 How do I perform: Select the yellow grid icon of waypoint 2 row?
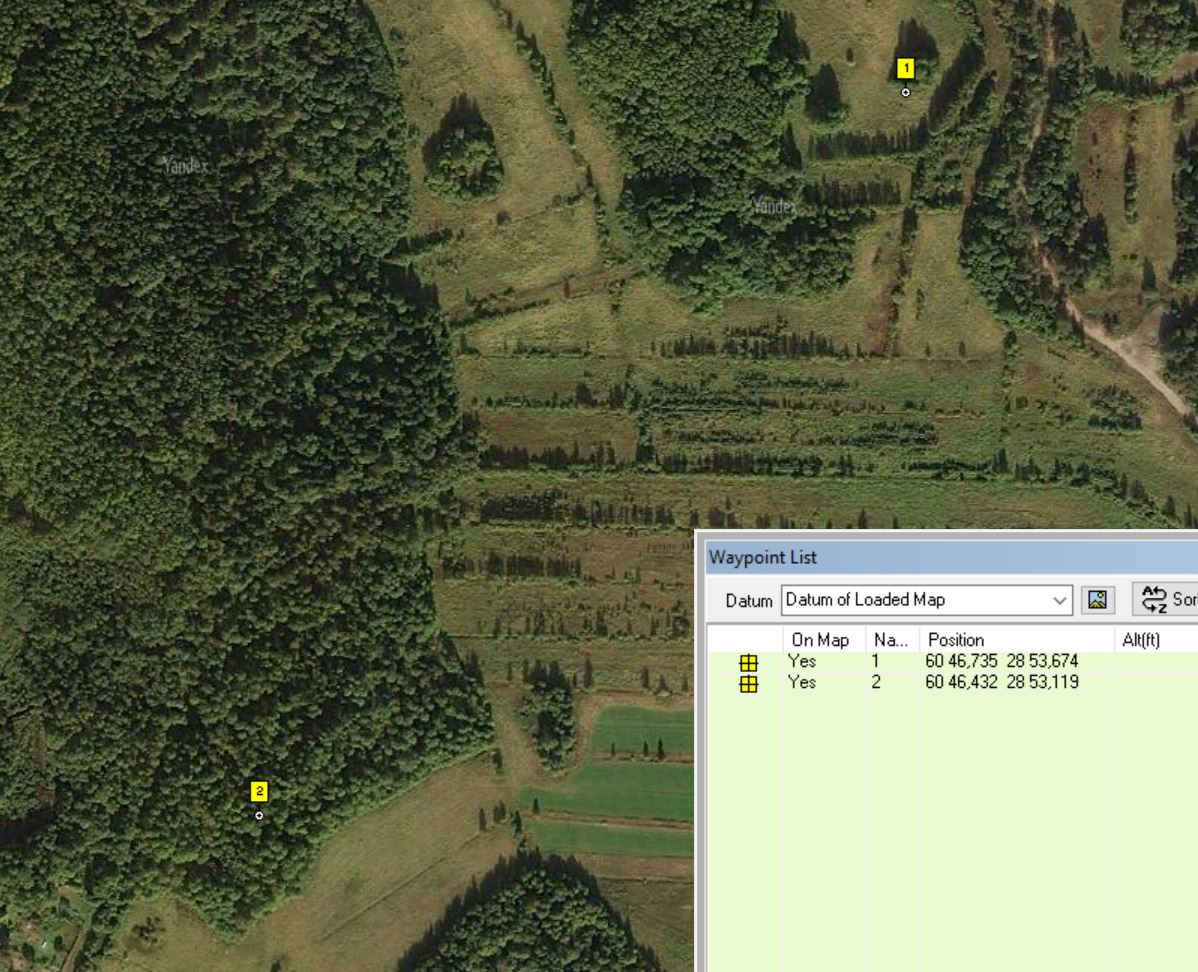point(748,683)
